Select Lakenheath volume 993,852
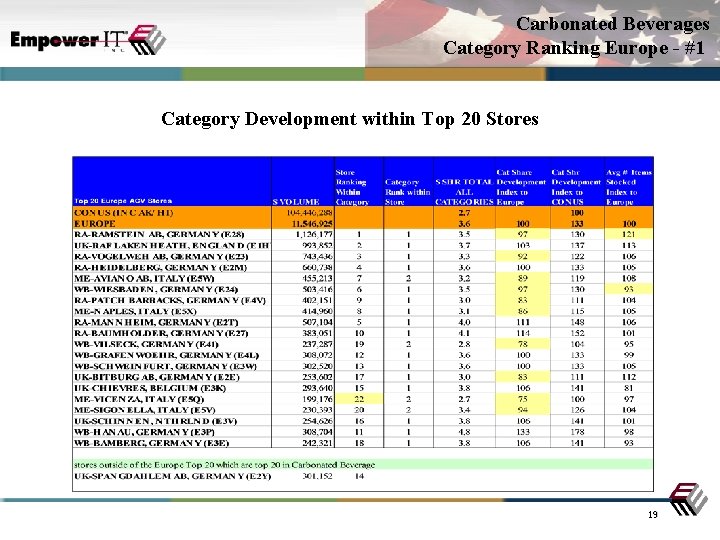Screen dimensions: 720x540 (318, 246)
